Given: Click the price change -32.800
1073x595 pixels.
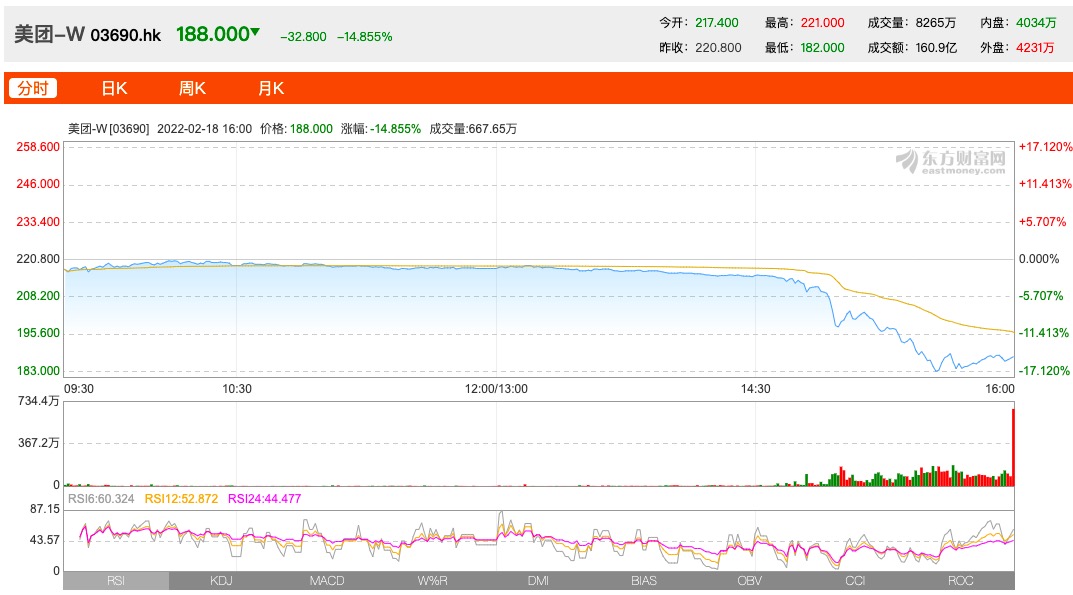Looking at the screenshot, I should [303, 37].
